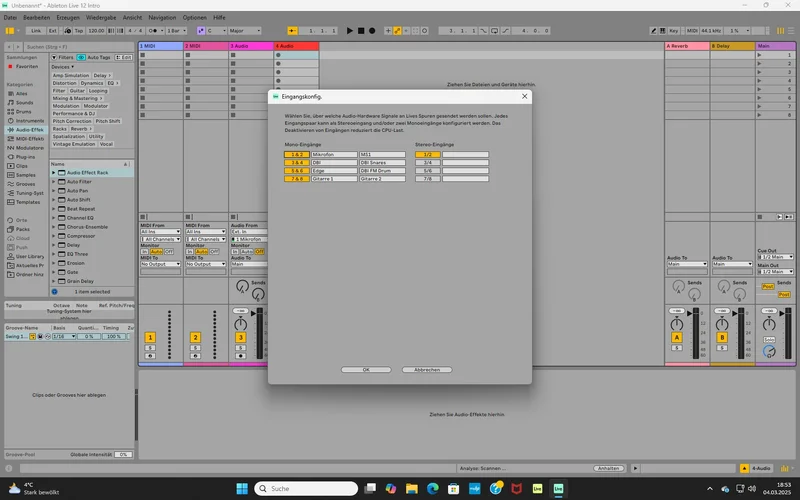Image resolution: width=800 pixels, height=500 pixels.
Task: Toggle the Key map mode button
Action: pos(673,31)
